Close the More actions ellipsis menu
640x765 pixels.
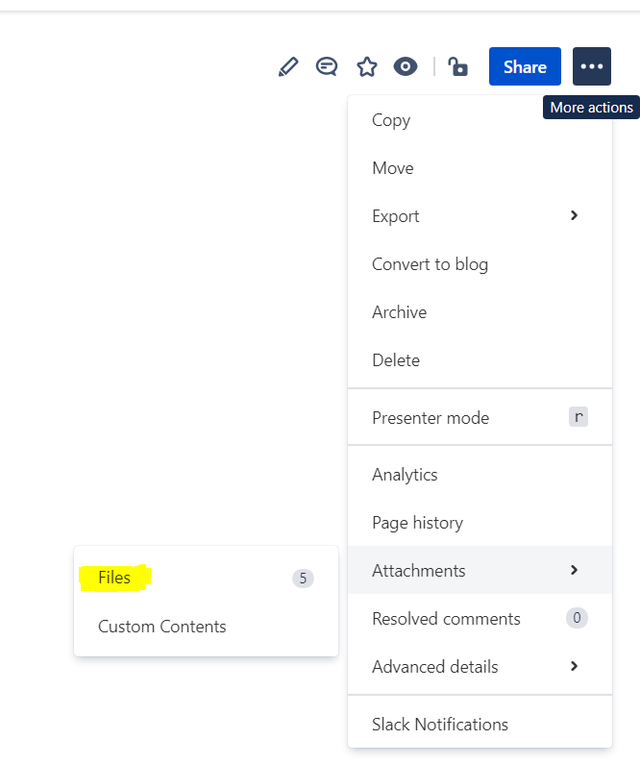pos(591,67)
